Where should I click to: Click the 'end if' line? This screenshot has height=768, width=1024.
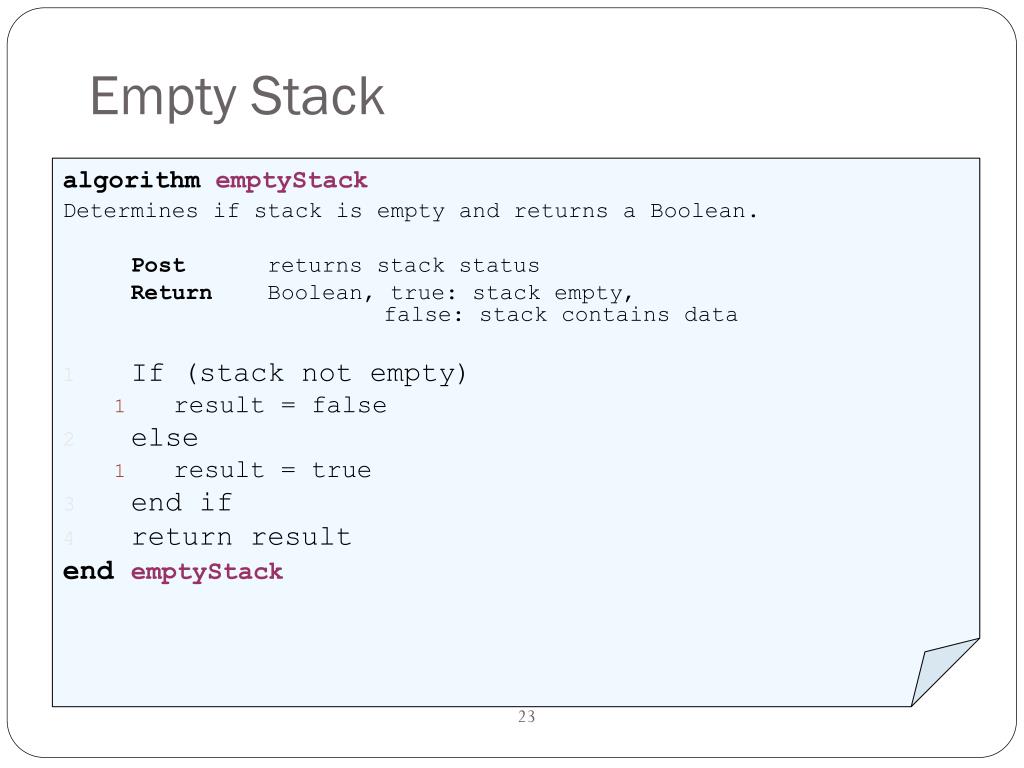[182, 503]
